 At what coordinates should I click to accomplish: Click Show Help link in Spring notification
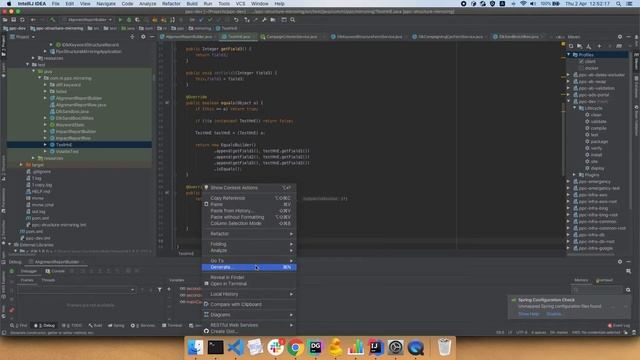pos(529,314)
